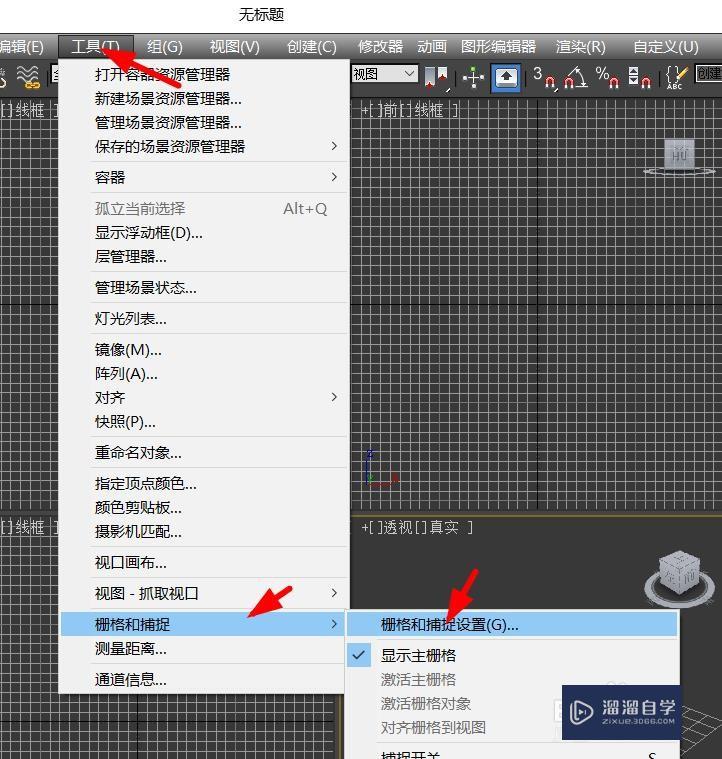Toggle the Spinner Snap icon

pos(639,77)
